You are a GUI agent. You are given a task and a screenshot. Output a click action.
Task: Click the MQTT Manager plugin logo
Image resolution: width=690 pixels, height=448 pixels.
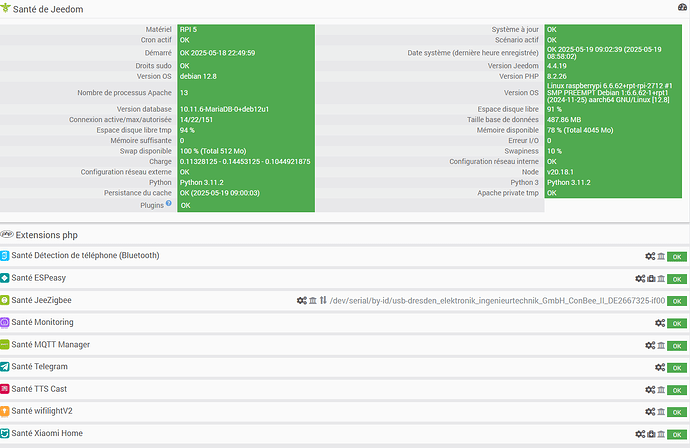pyautogui.click(x=4, y=345)
